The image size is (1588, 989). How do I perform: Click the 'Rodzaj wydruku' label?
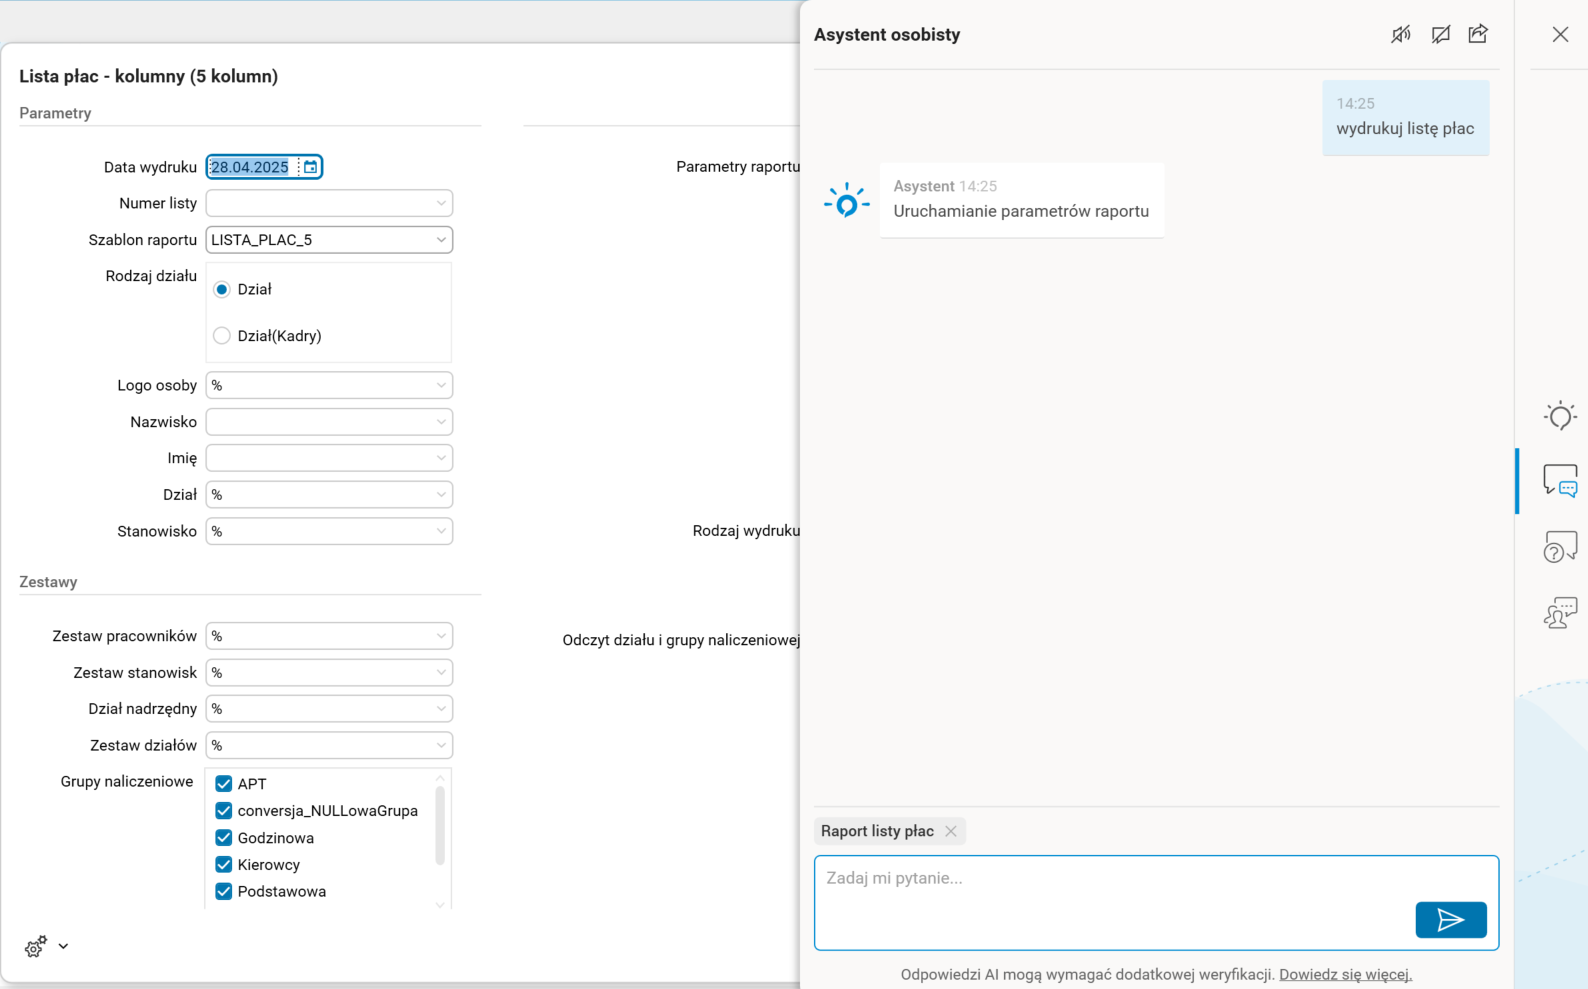[746, 531]
